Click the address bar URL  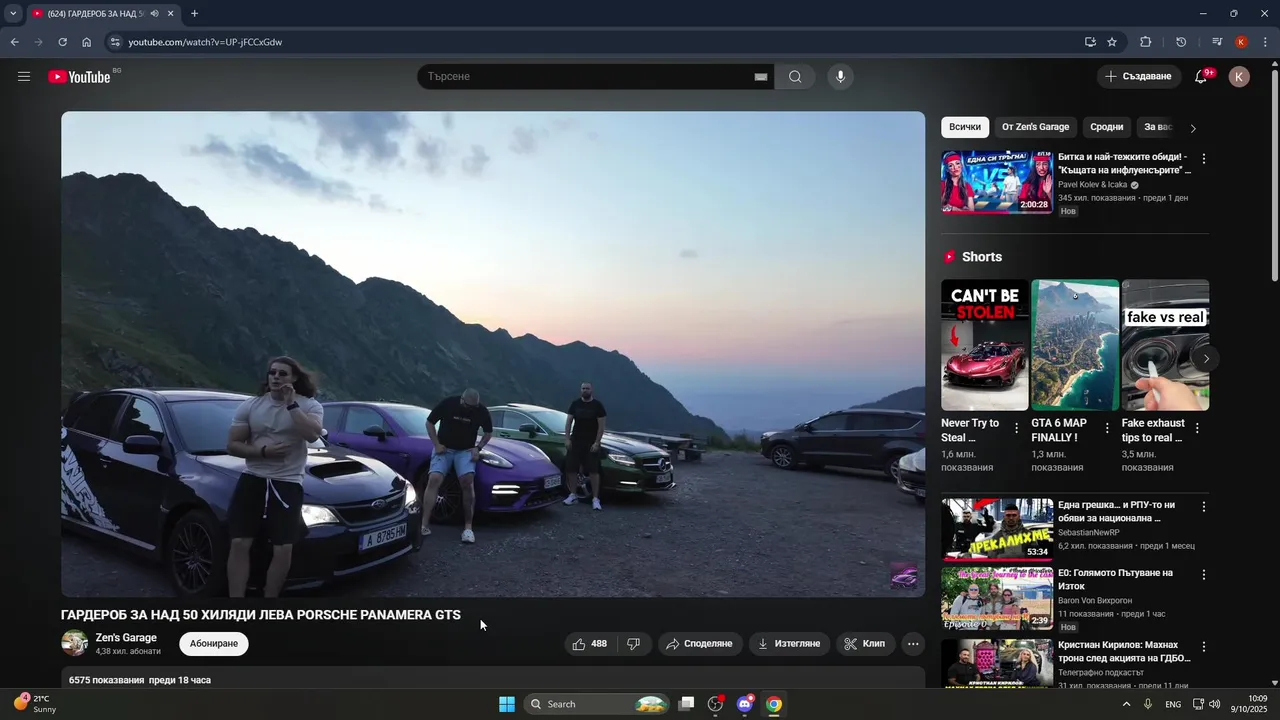pos(205,42)
